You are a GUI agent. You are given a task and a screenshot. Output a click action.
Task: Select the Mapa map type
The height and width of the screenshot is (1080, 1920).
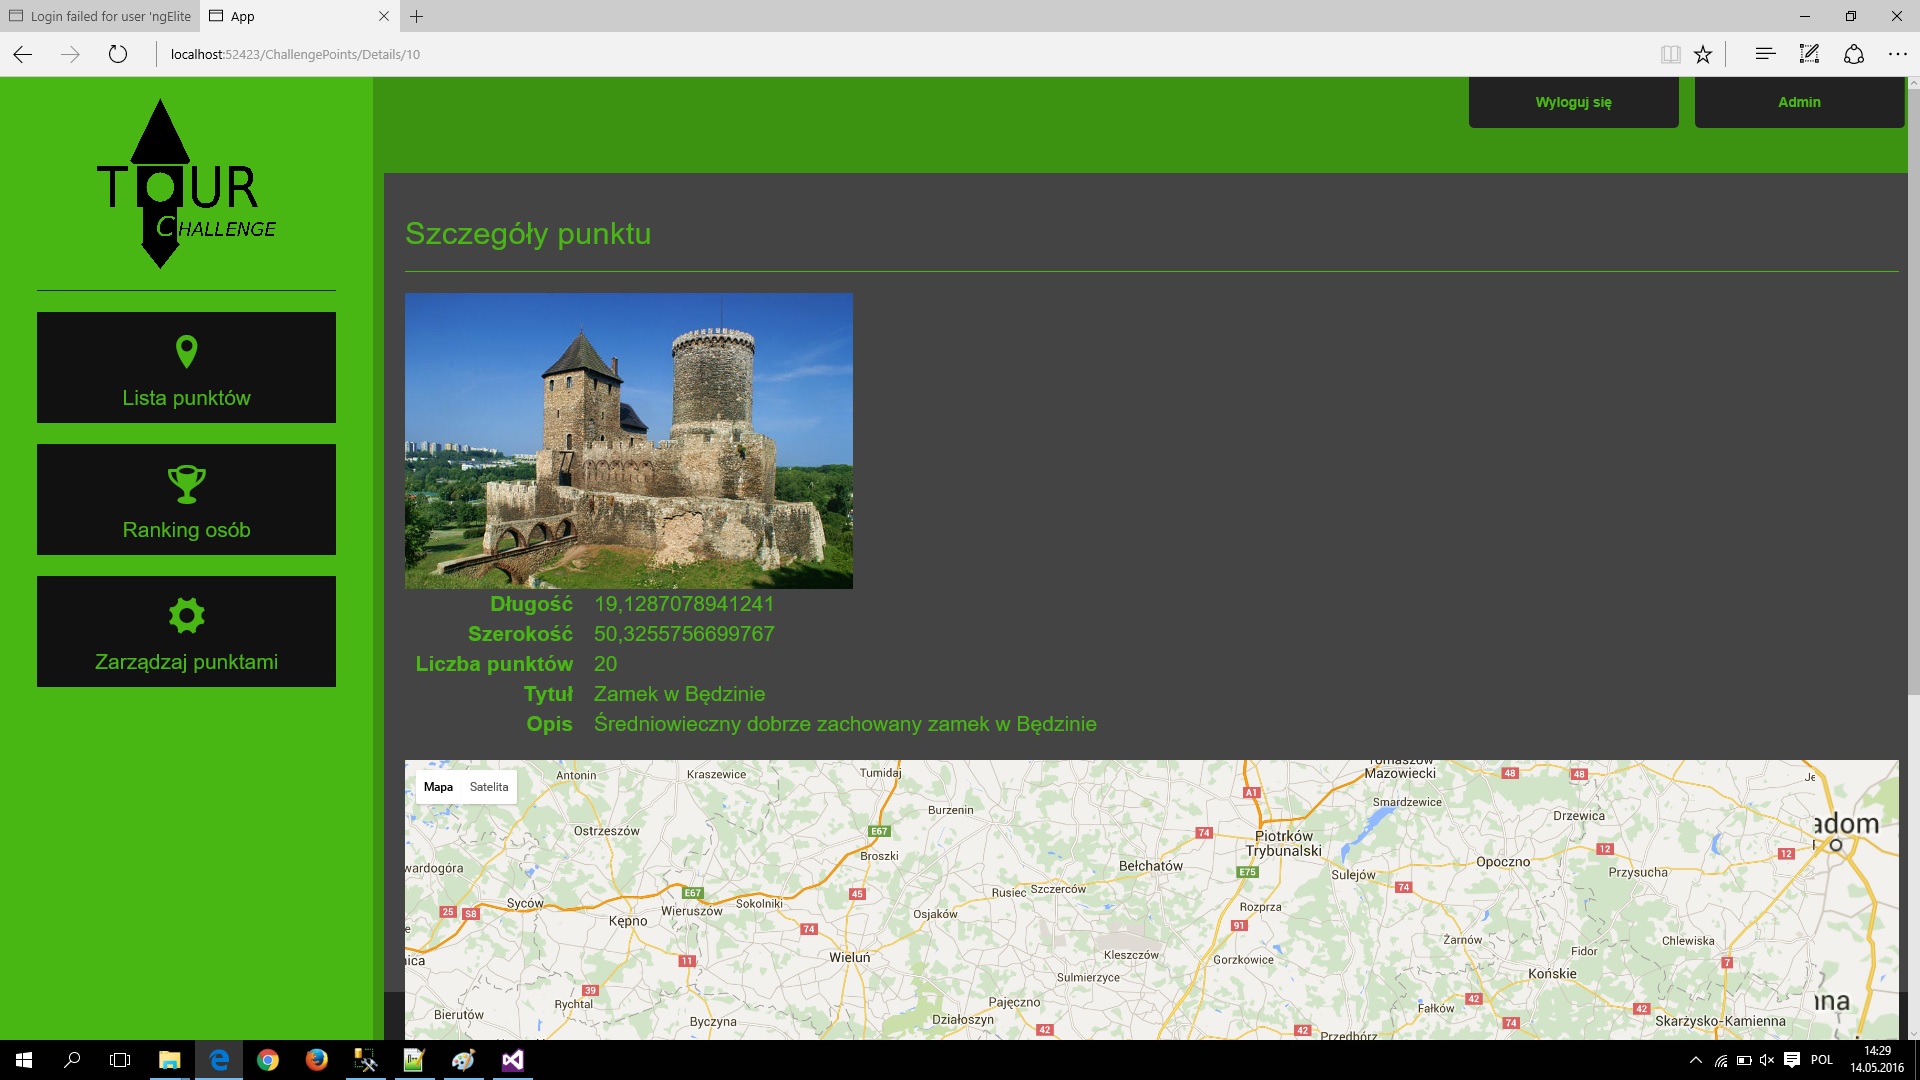pyautogui.click(x=438, y=787)
